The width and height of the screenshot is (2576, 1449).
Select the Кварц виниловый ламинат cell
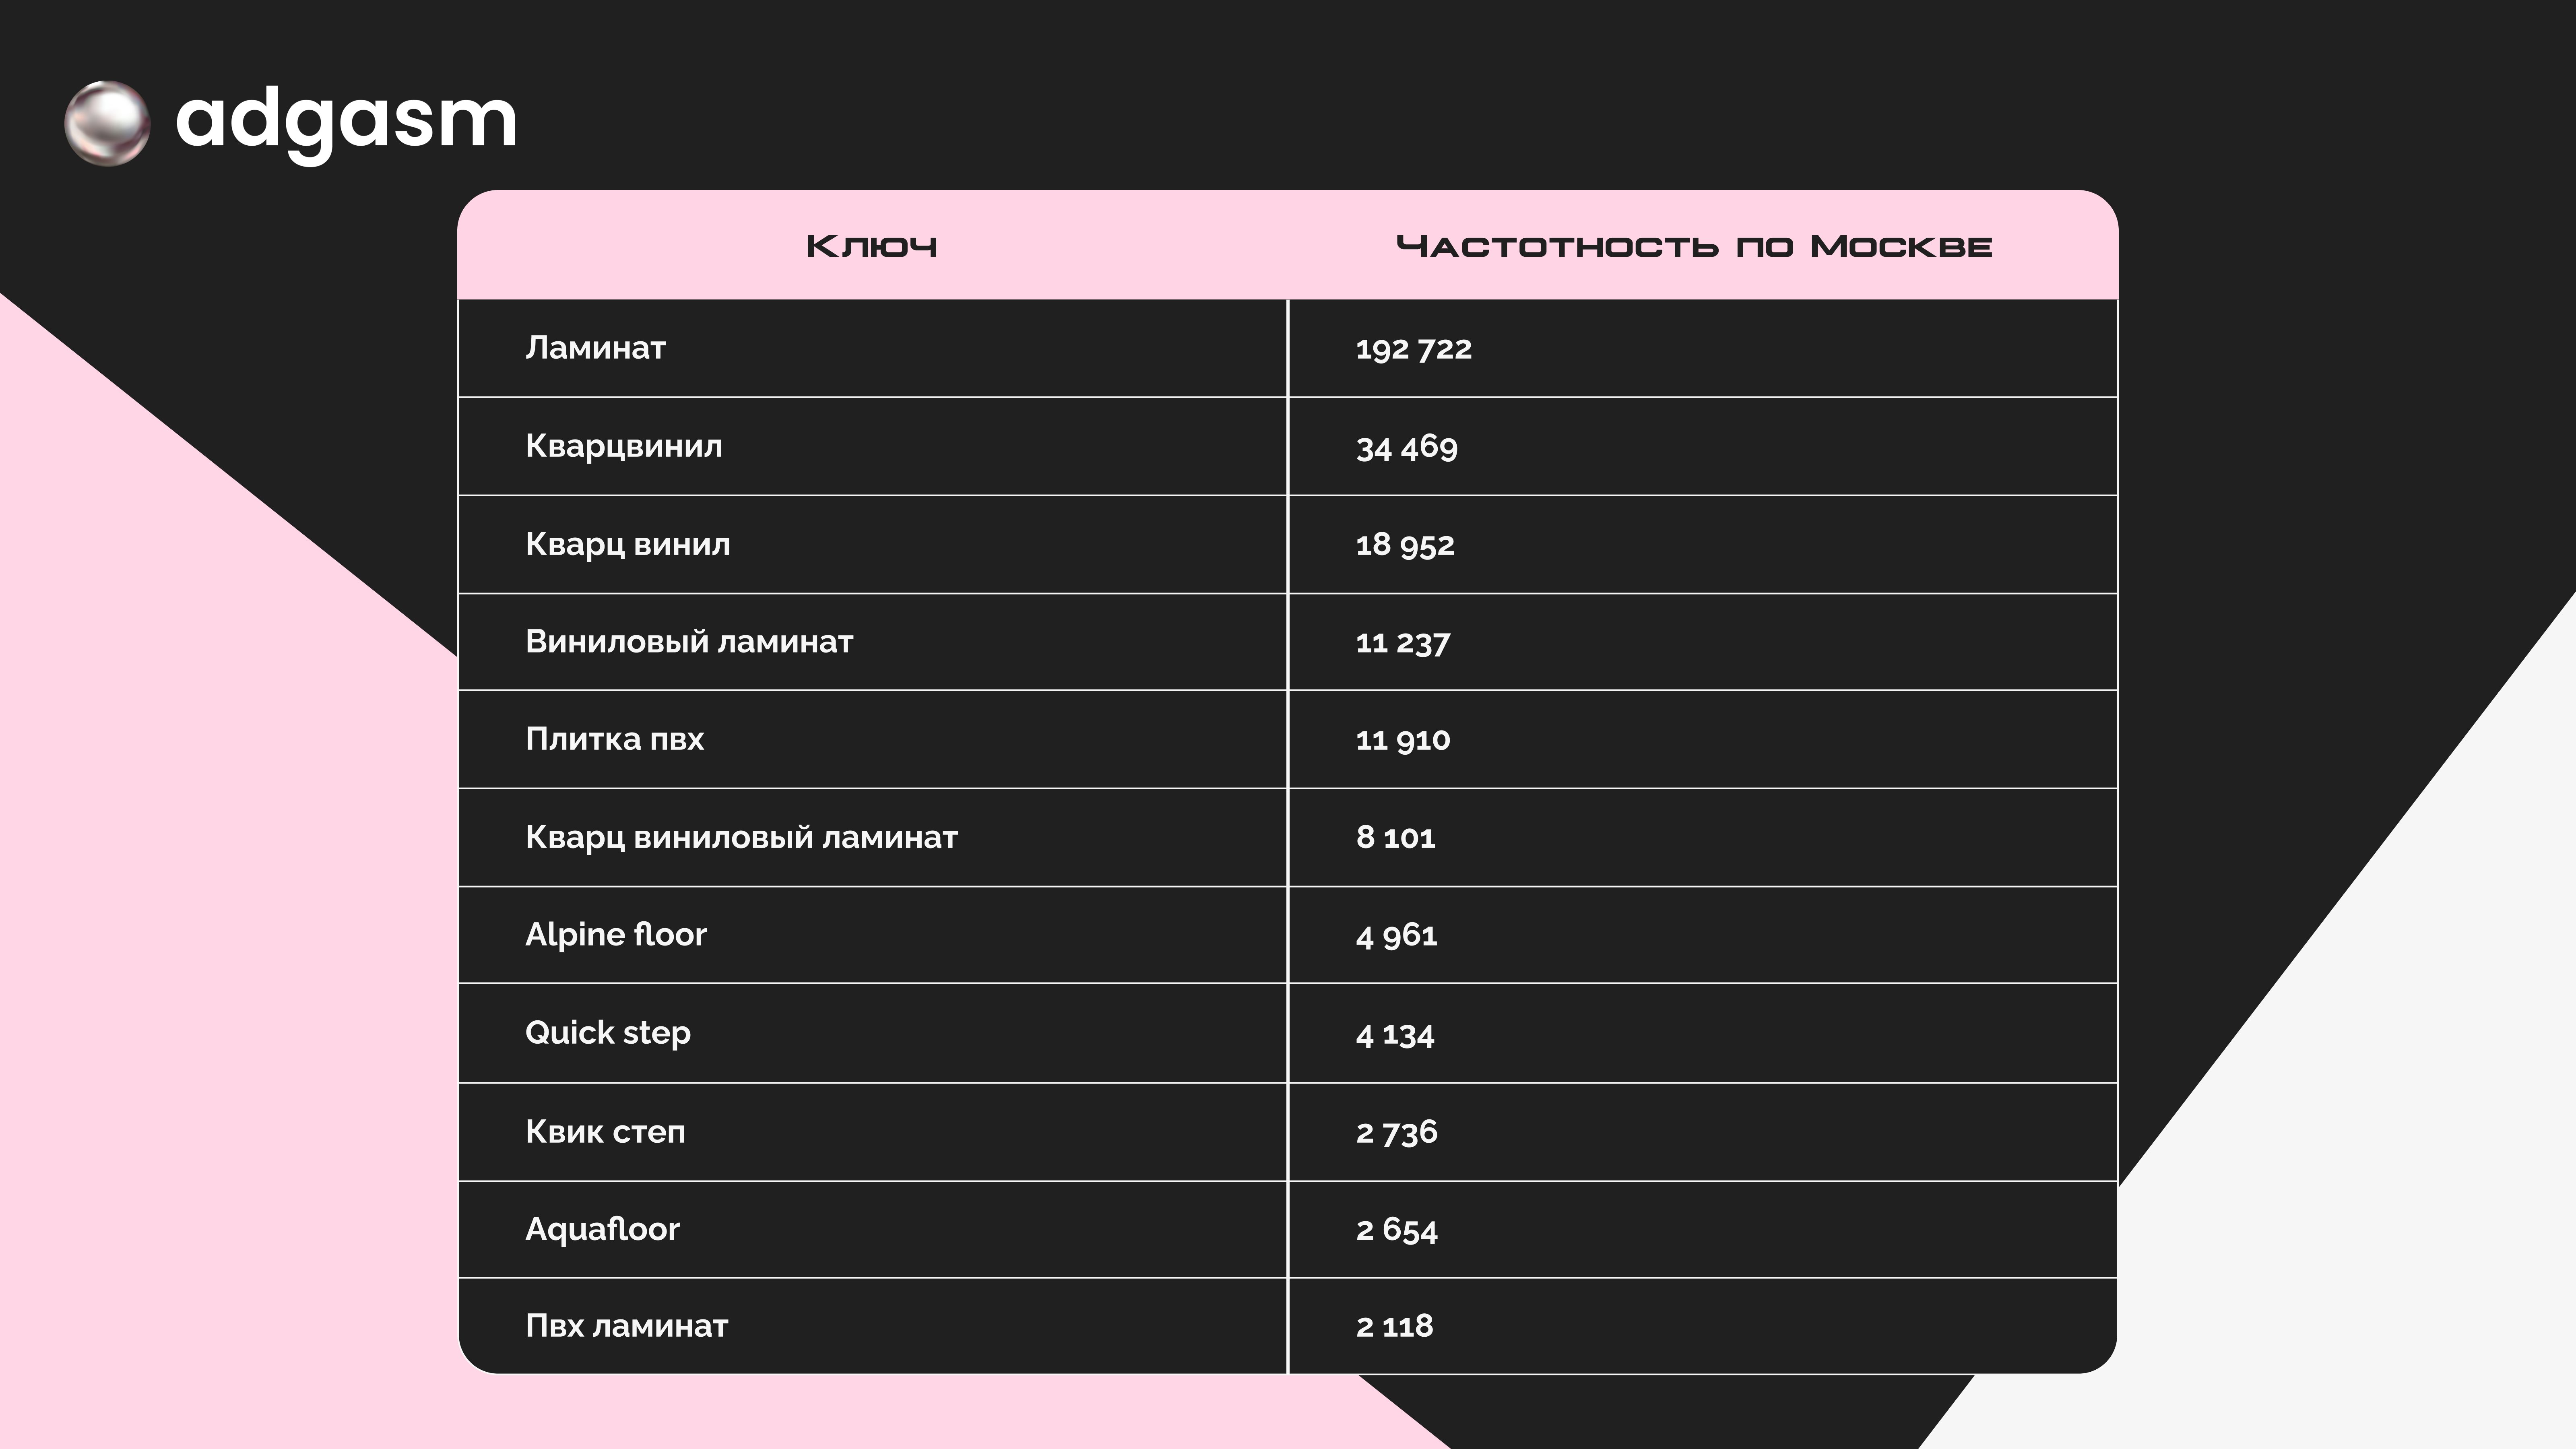point(741,837)
